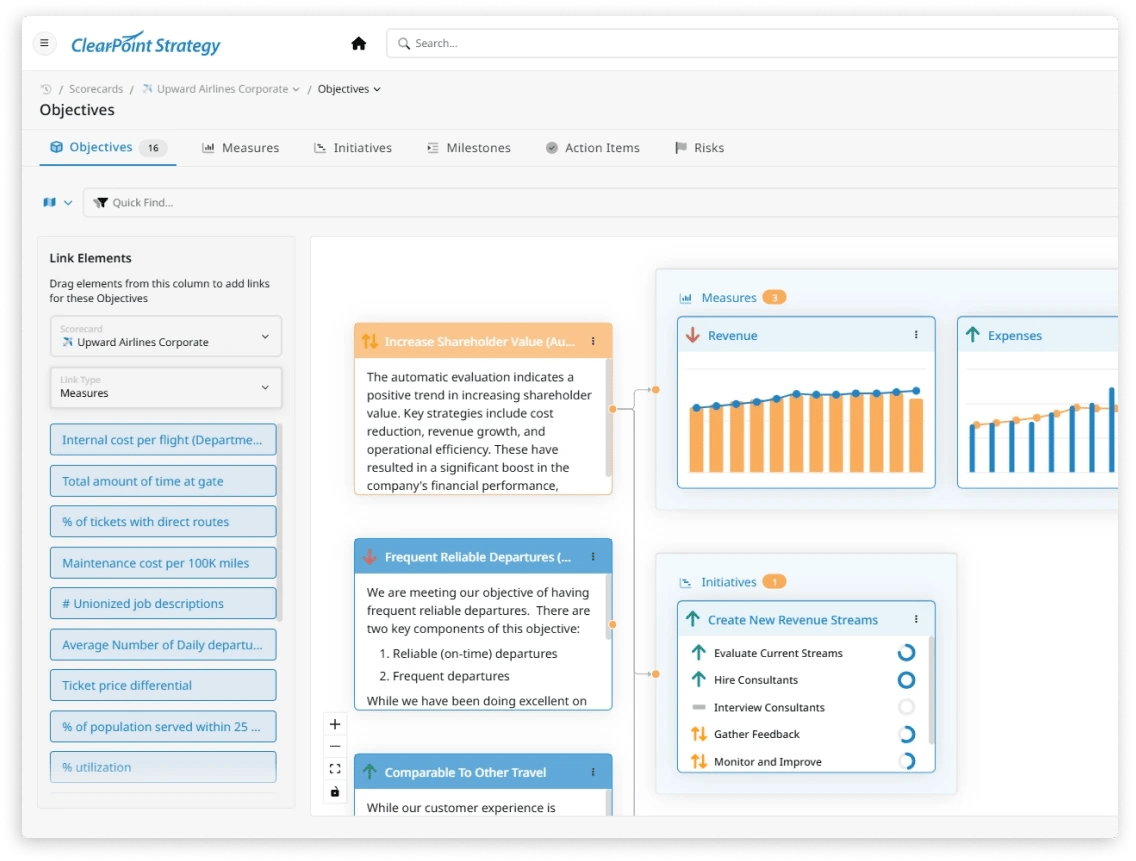The width and height of the screenshot is (1136, 861).
Task: Switch to the Milestones tab
Action: click(x=469, y=148)
